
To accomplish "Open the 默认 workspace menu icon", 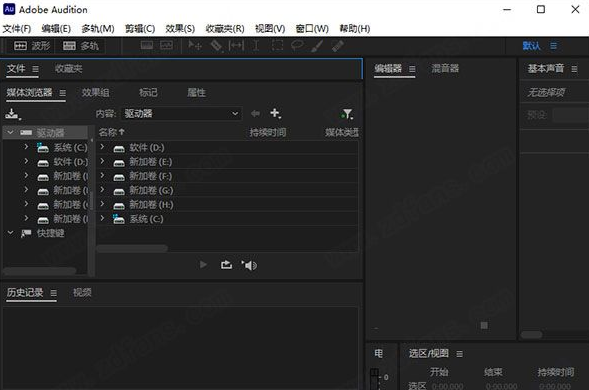I will click(554, 46).
